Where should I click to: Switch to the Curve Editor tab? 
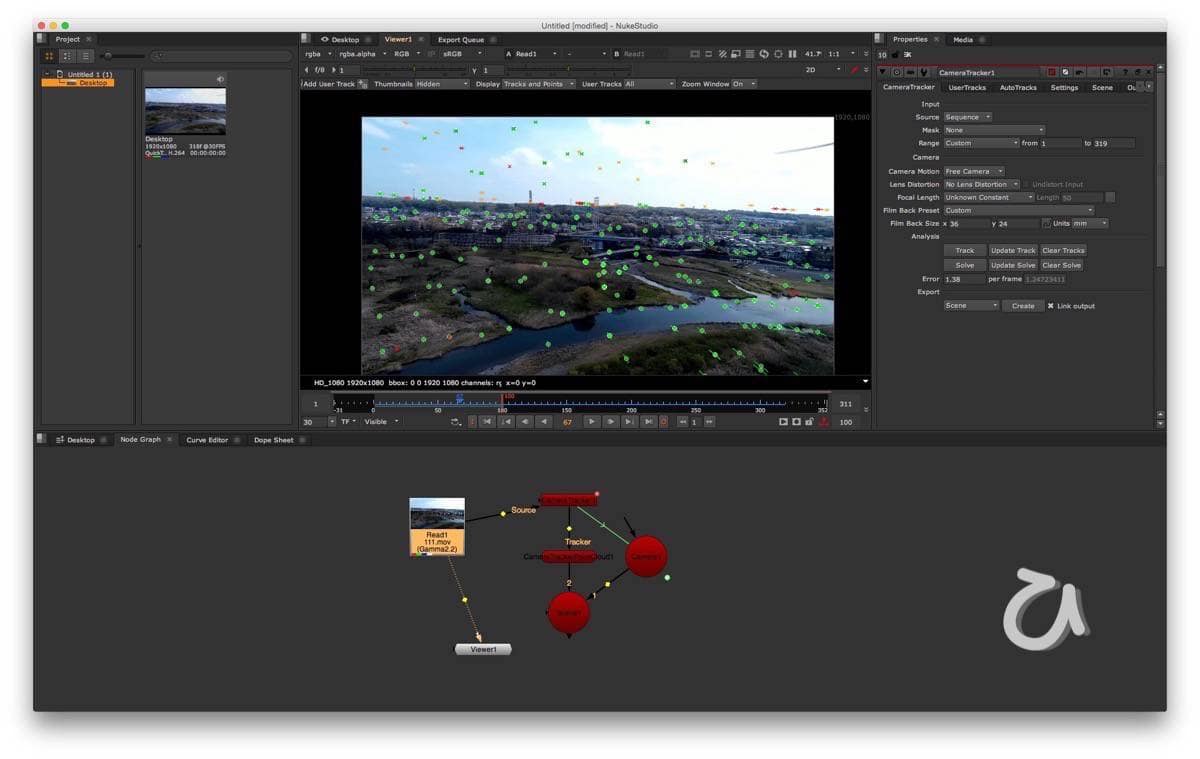click(x=207, y=440)
